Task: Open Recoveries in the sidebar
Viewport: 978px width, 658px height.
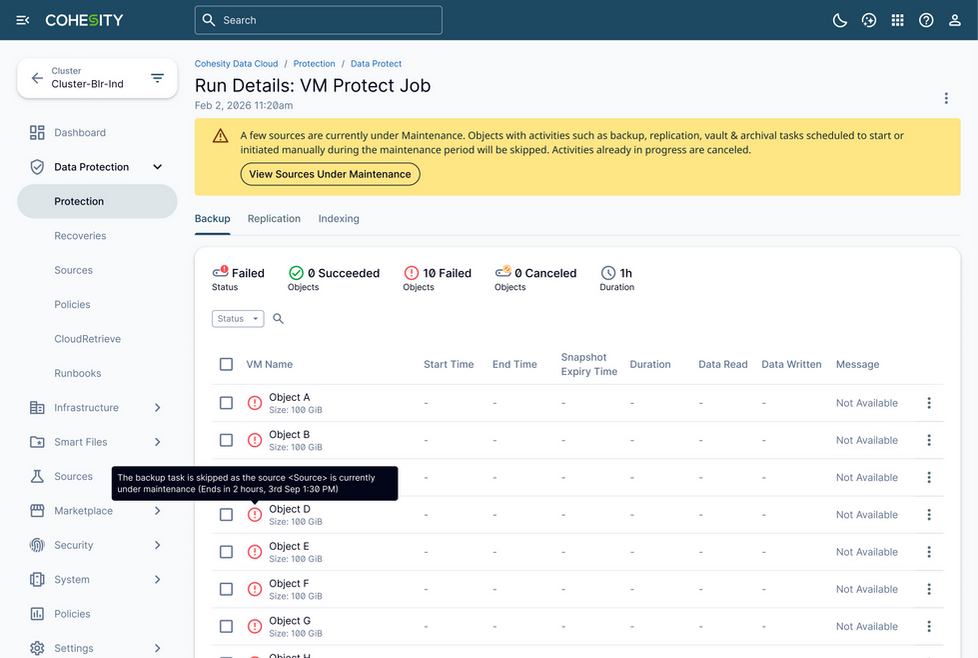Action: (x=80, y=236)
